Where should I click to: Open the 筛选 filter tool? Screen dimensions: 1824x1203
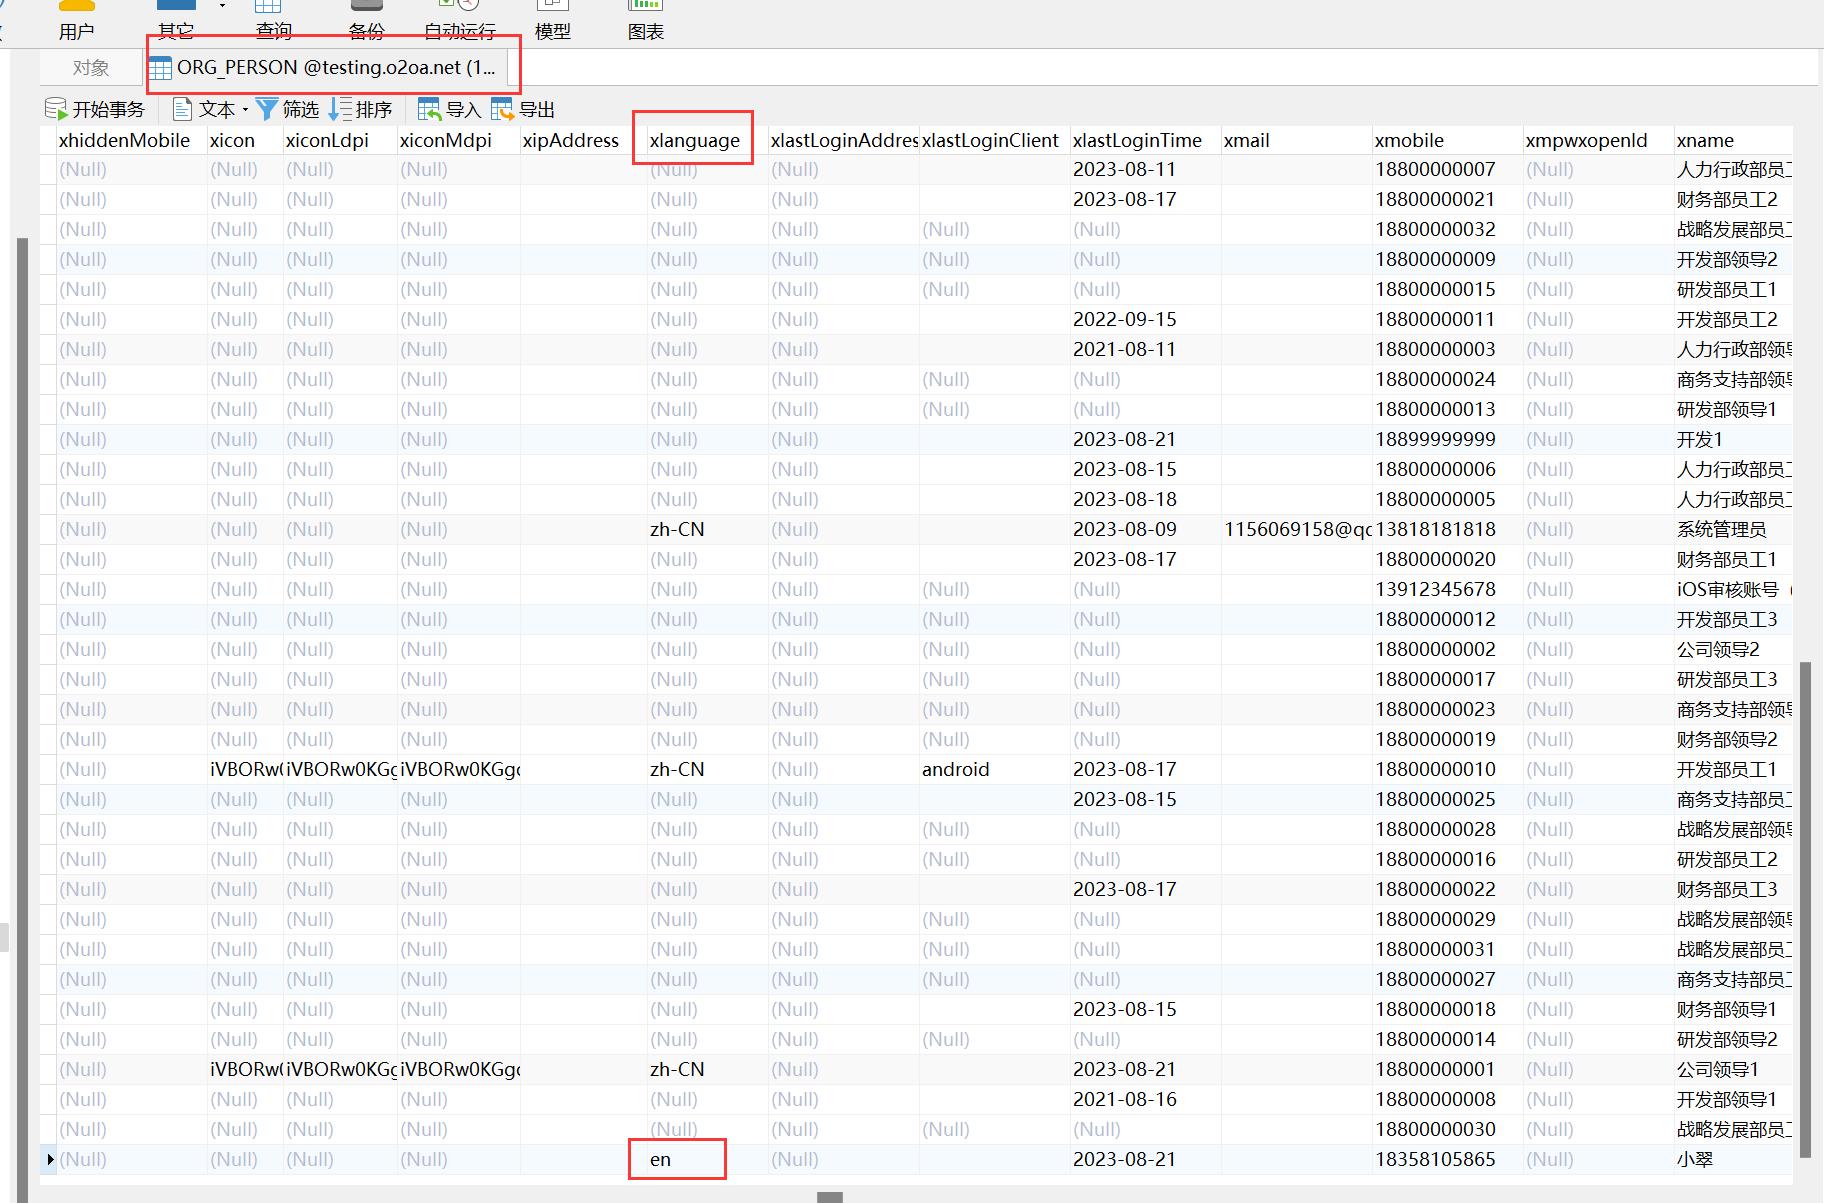[287, 109]
